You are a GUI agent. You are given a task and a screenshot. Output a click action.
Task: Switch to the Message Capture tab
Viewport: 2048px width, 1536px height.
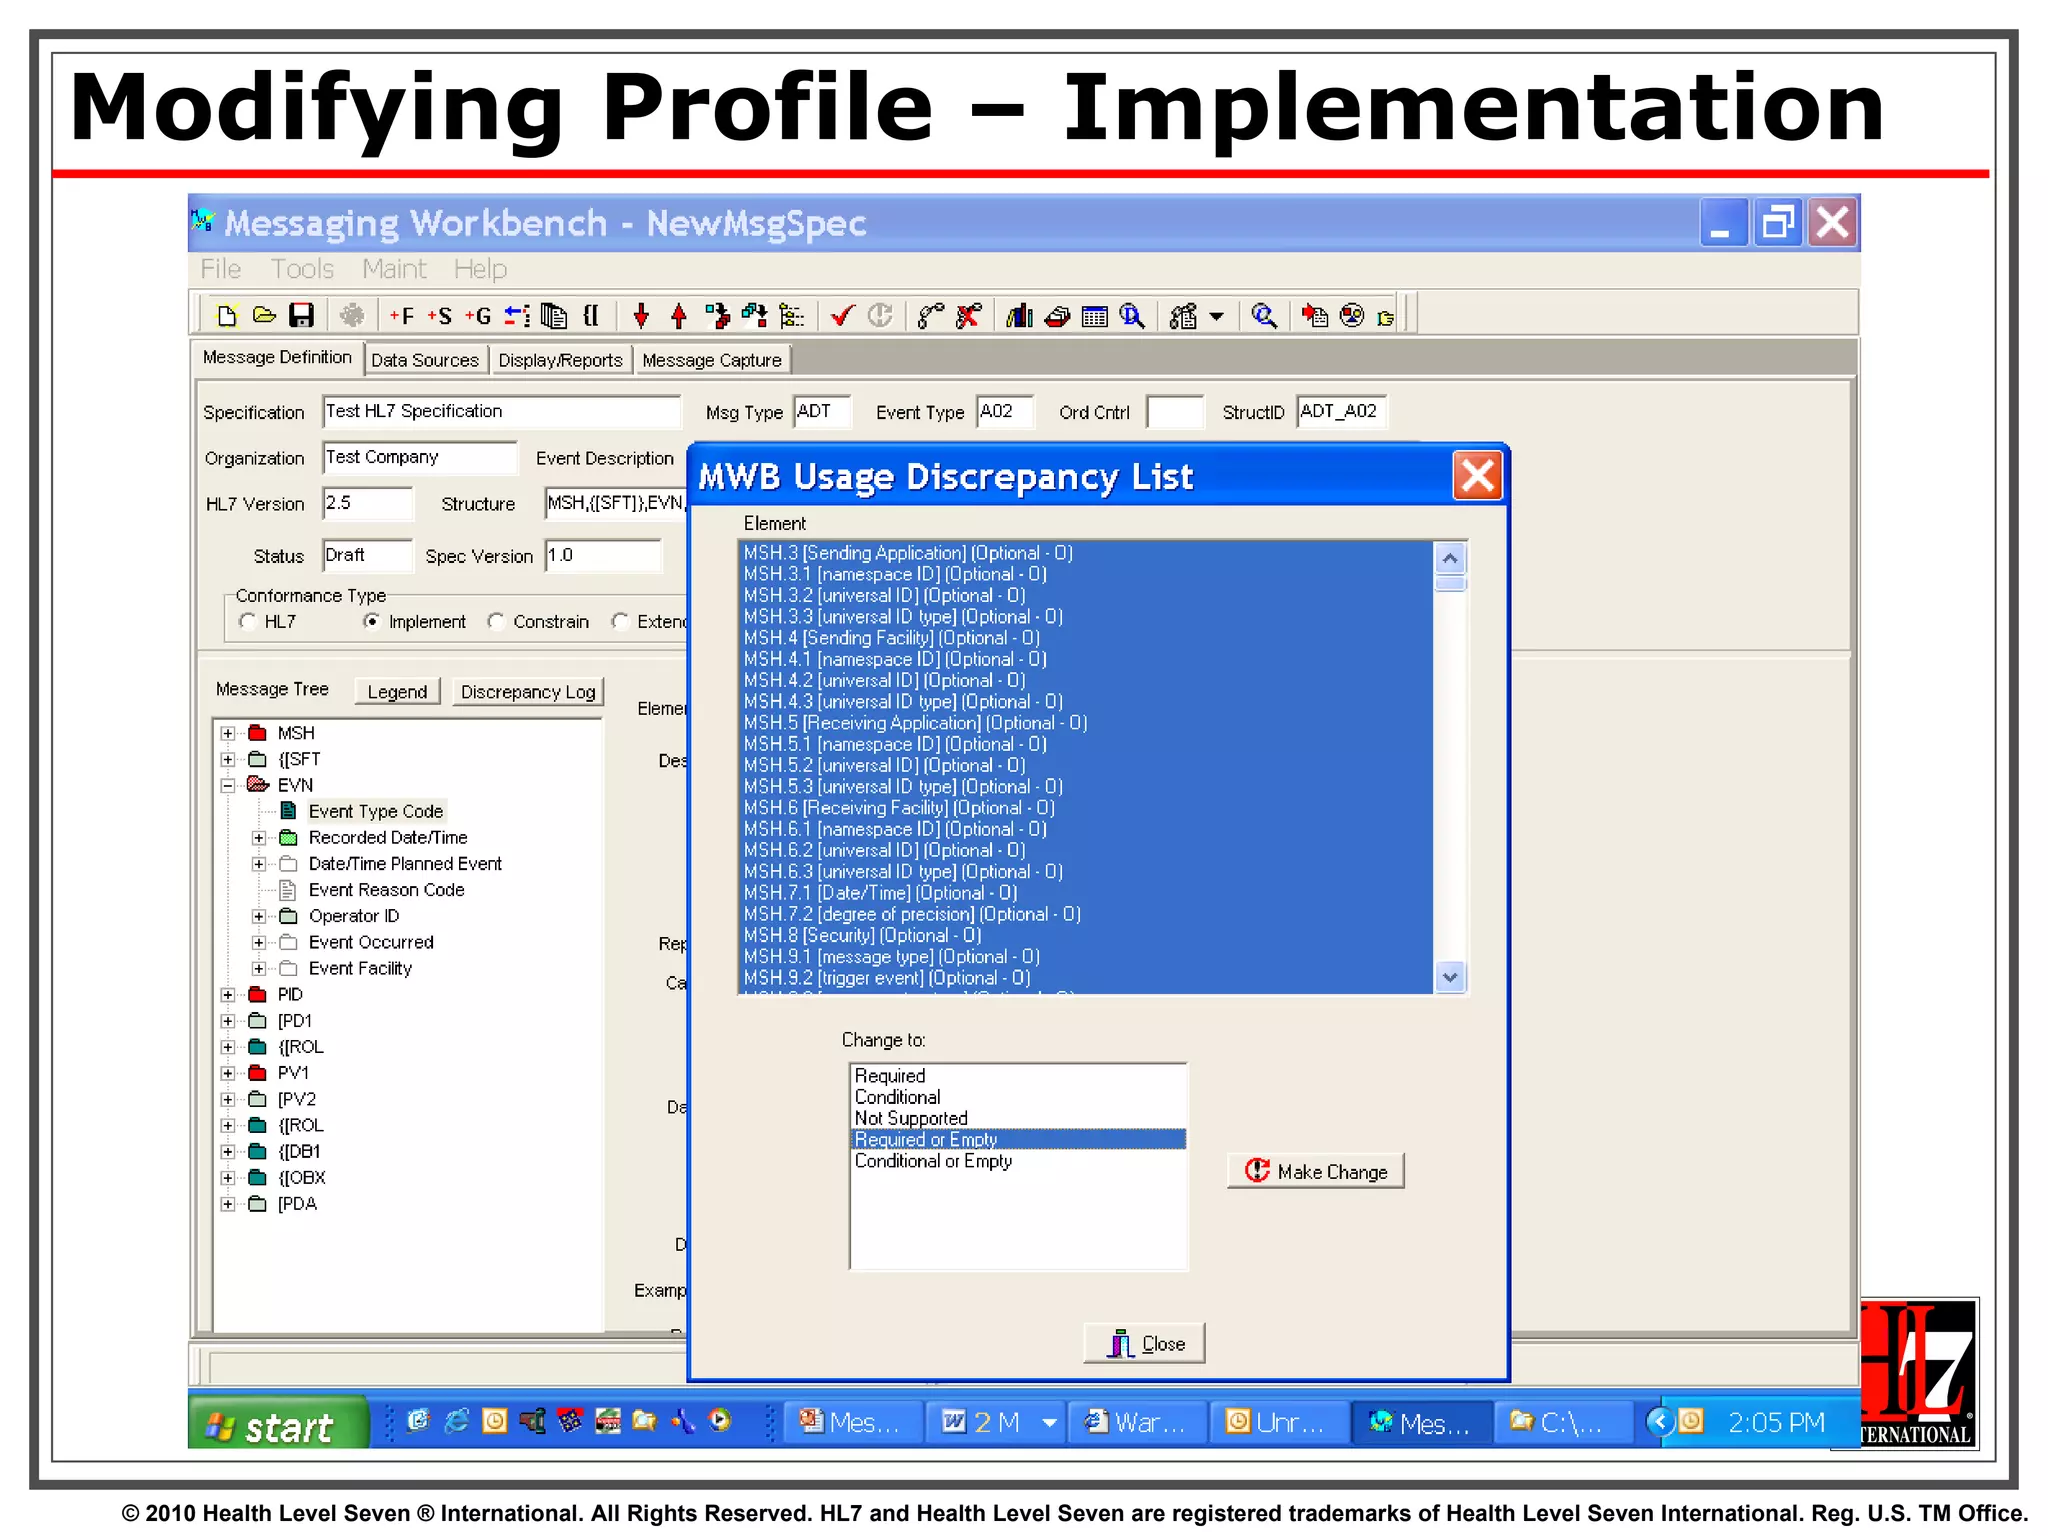coord(712,360)
